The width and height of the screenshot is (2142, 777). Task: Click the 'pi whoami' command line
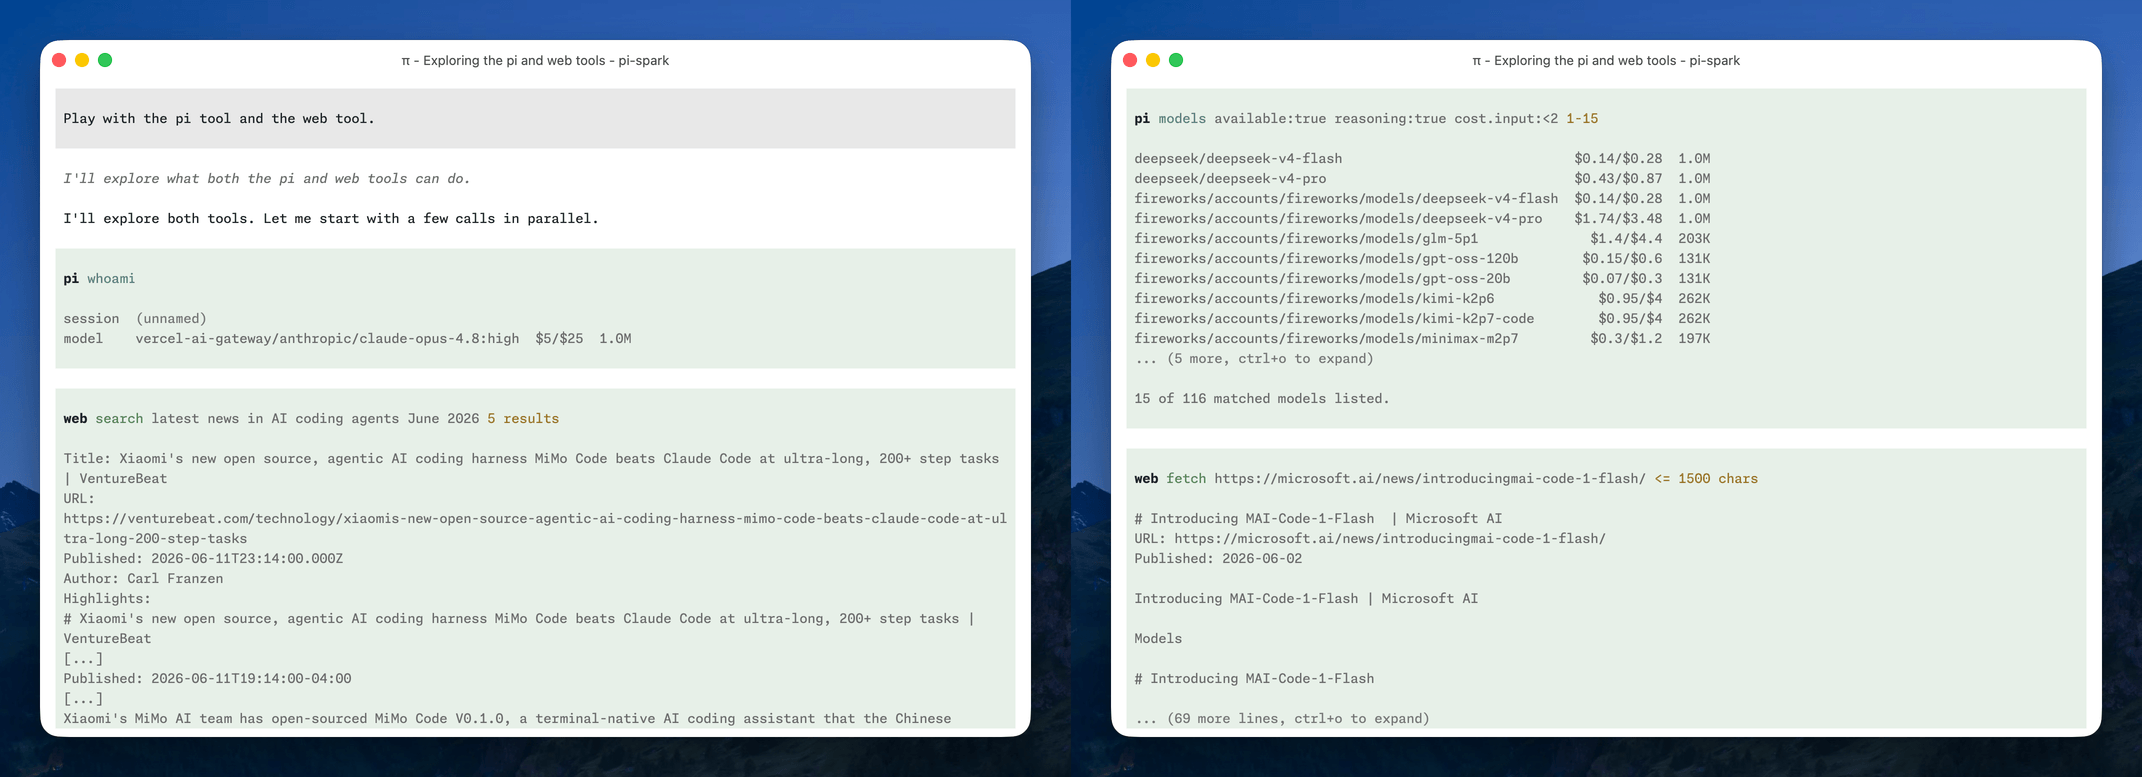(99, 278)
